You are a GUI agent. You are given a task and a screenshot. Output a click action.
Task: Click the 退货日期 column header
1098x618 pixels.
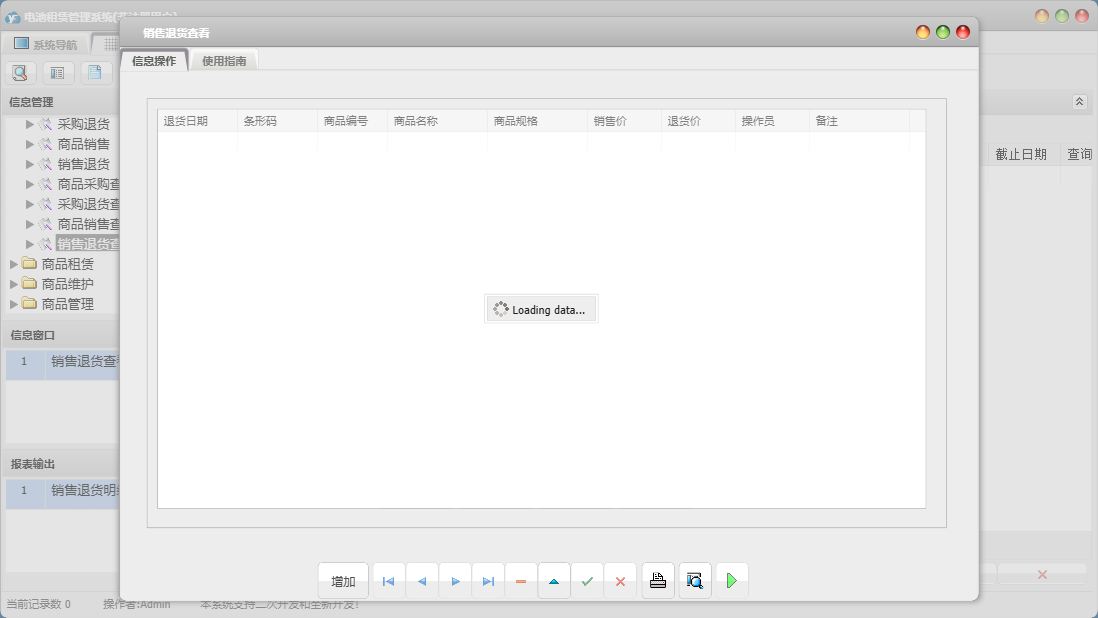[186, 121]
